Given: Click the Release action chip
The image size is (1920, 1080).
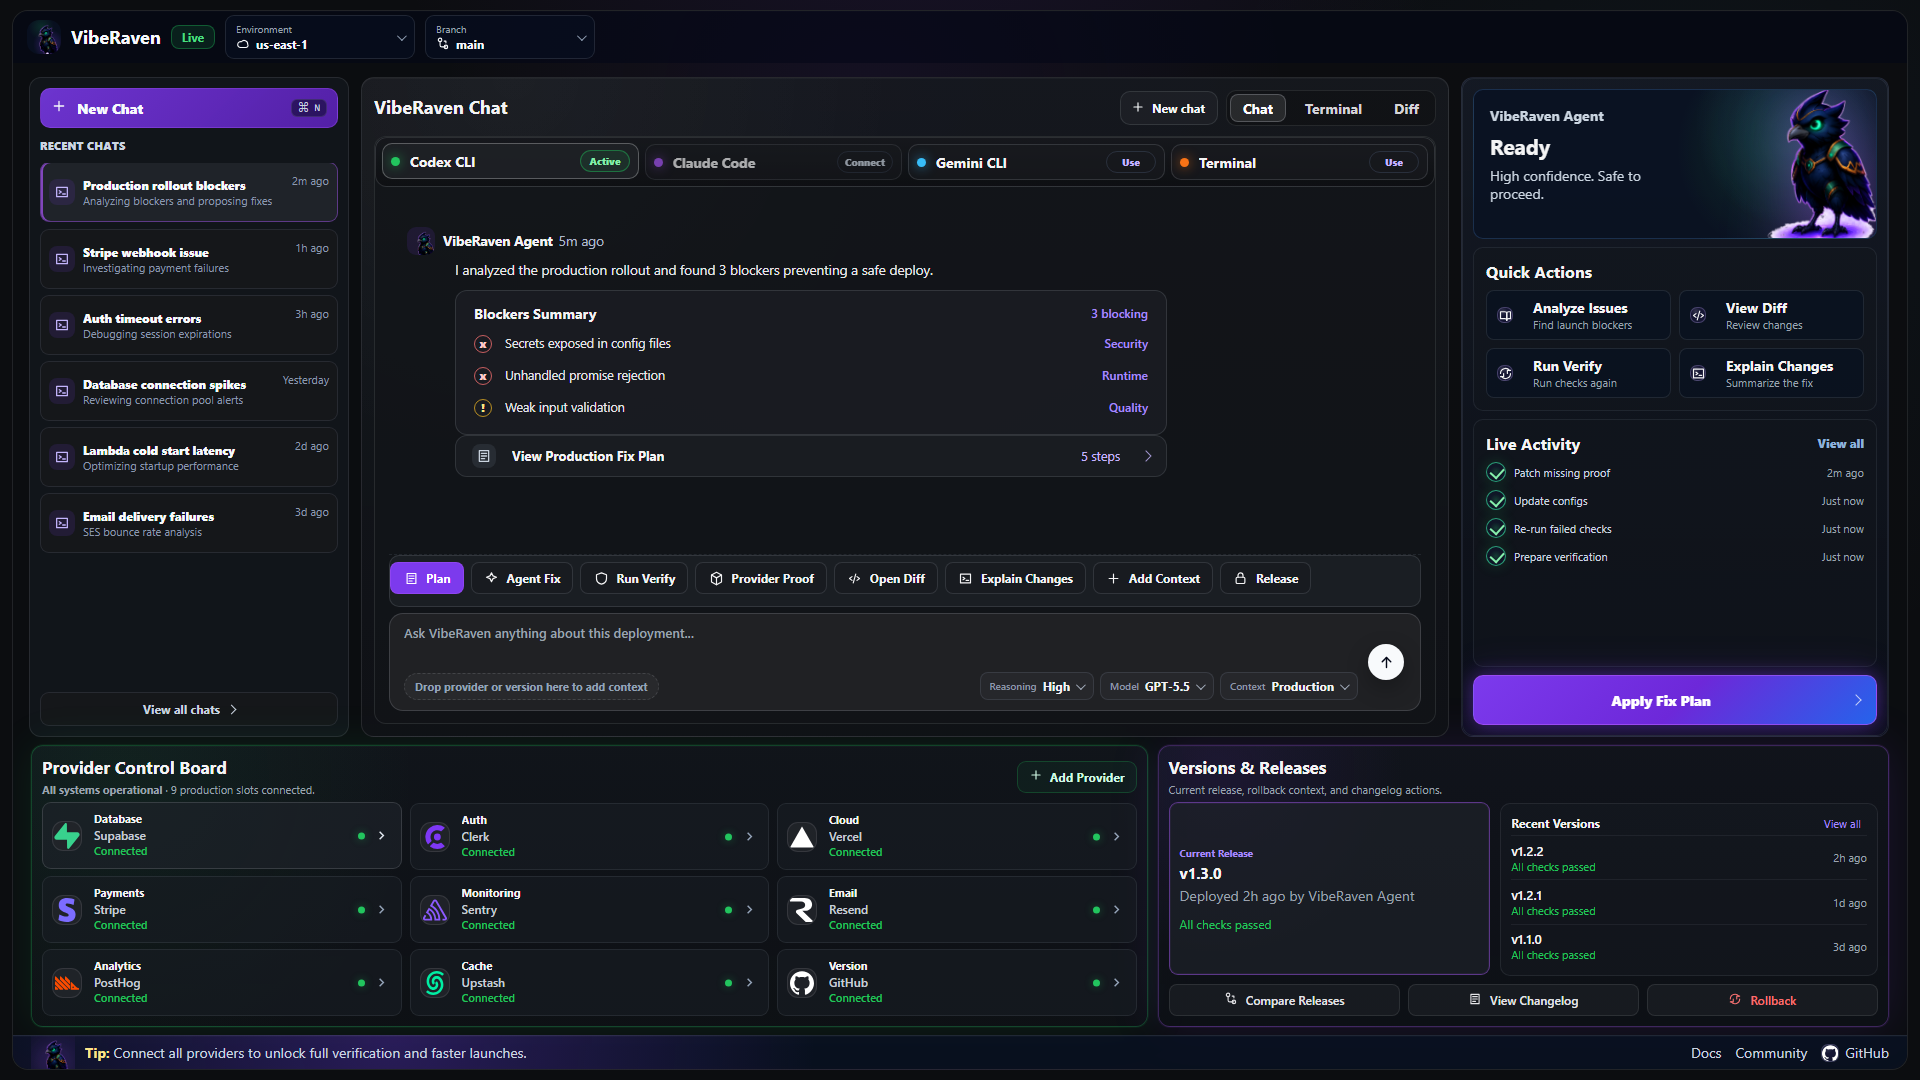Looking at the screenshot, I should click(1265, 579).
